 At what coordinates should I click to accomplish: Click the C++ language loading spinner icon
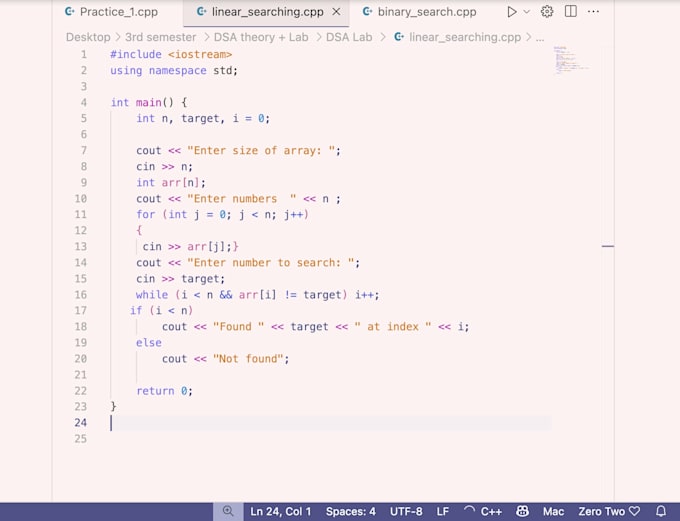469,511
